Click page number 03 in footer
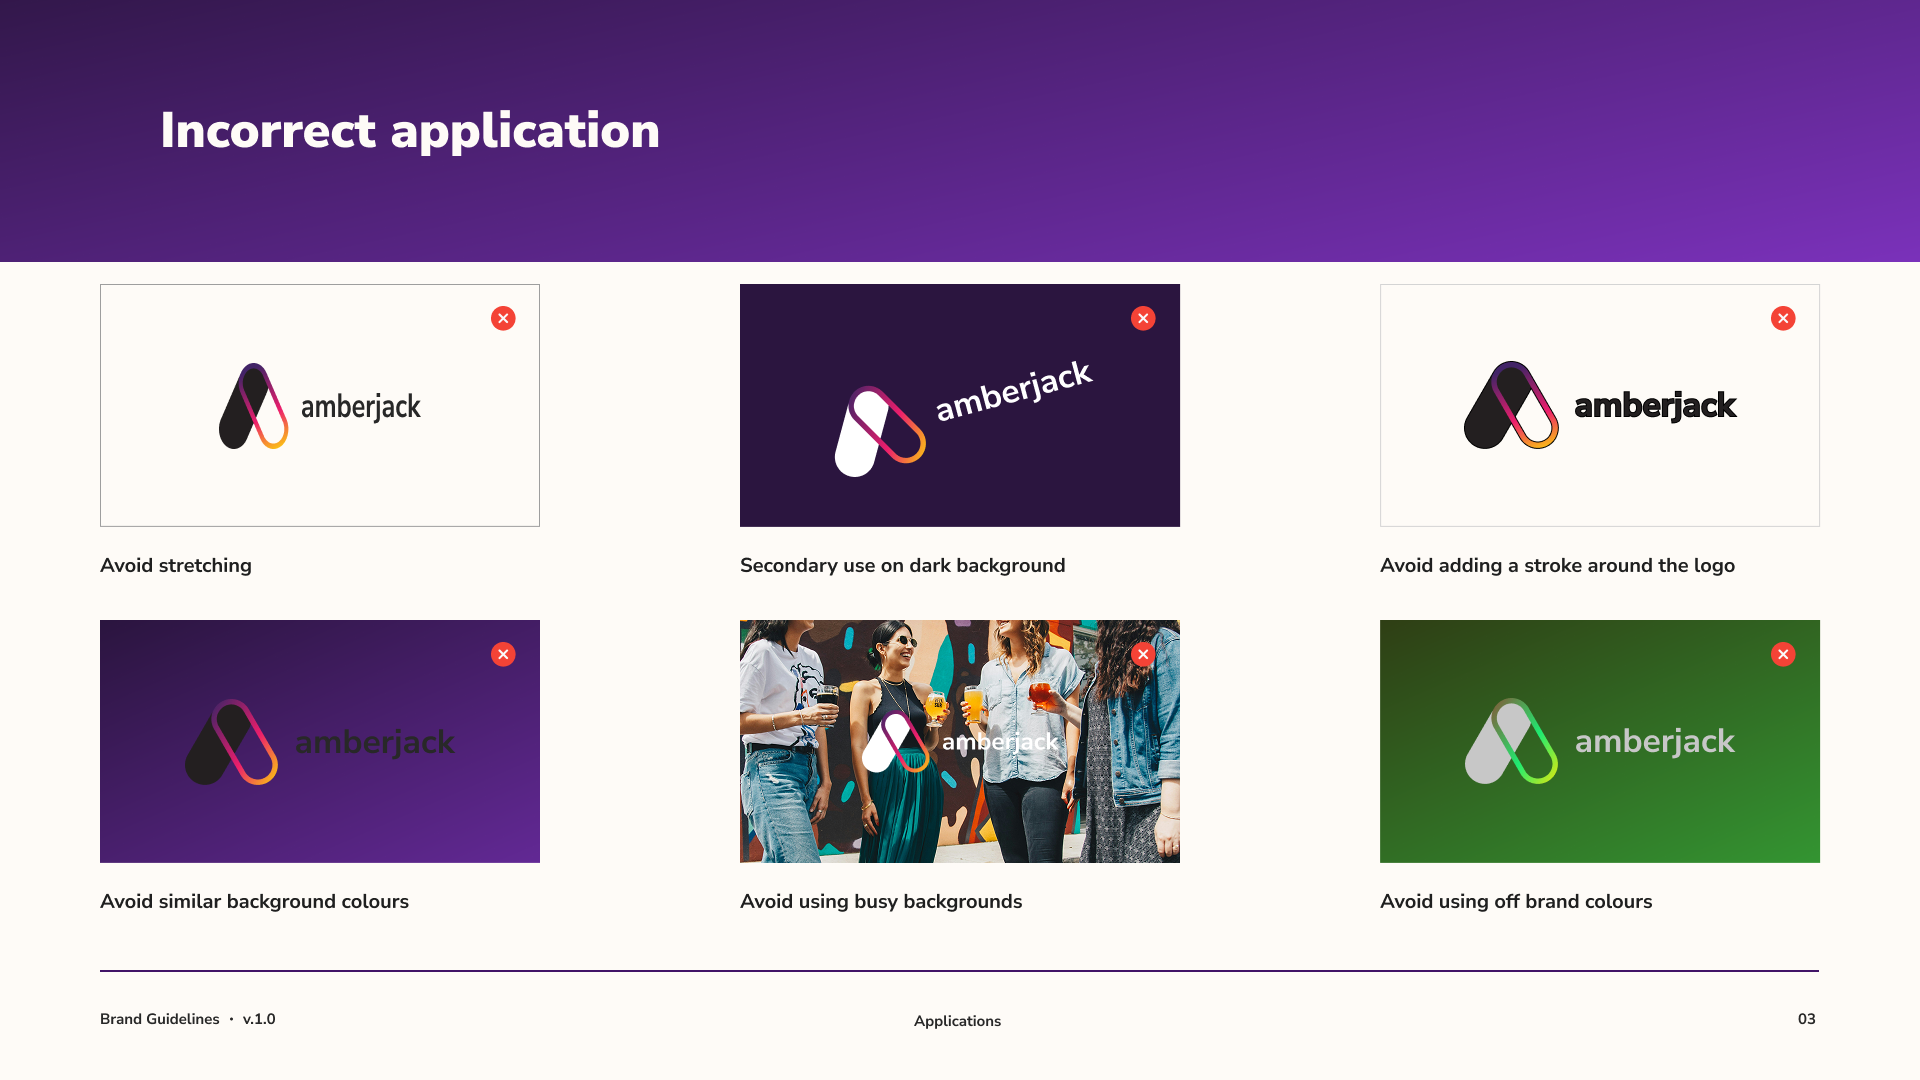 tap(1806, 1019)
